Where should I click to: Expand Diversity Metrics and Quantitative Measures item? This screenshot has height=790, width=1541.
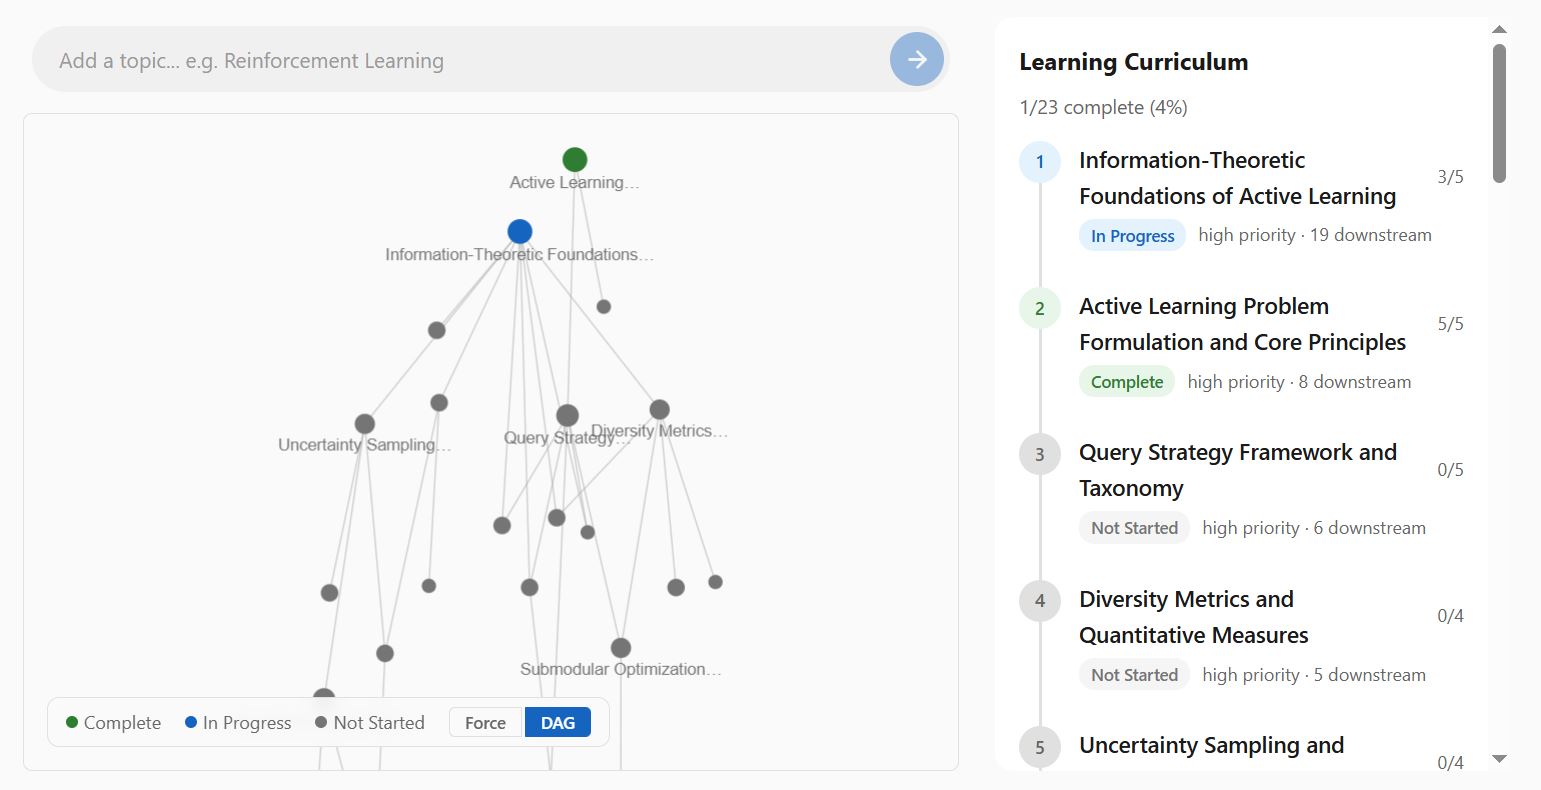pyautogui.click(x=1193, y=617)
